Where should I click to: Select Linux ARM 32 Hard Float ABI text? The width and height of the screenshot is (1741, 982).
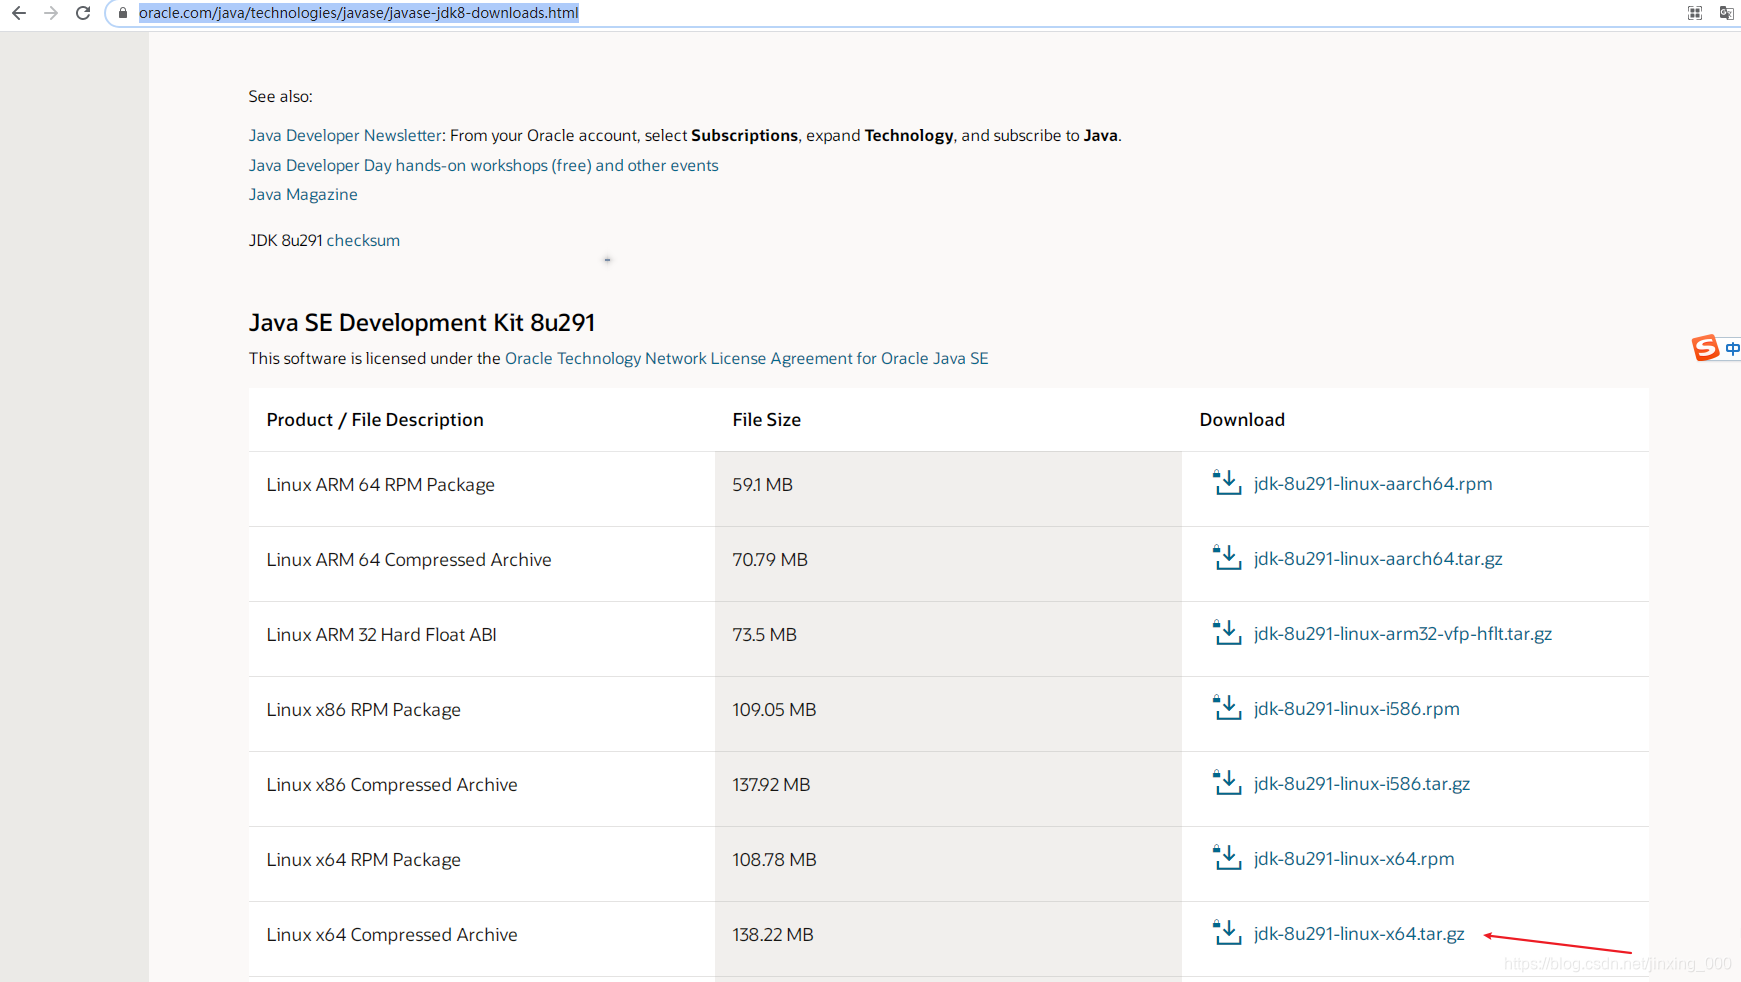click(382, 635)
